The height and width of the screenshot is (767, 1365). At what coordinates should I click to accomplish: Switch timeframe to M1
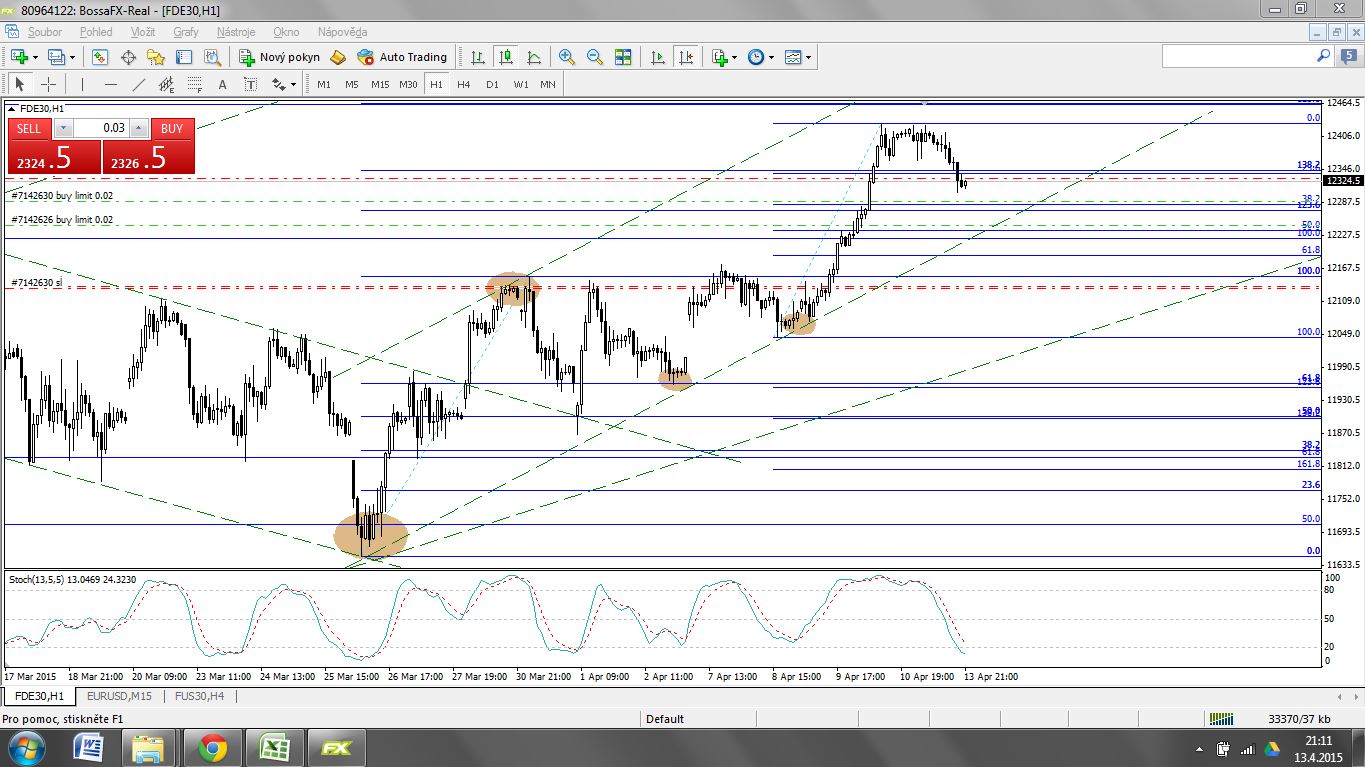(324, 84)
